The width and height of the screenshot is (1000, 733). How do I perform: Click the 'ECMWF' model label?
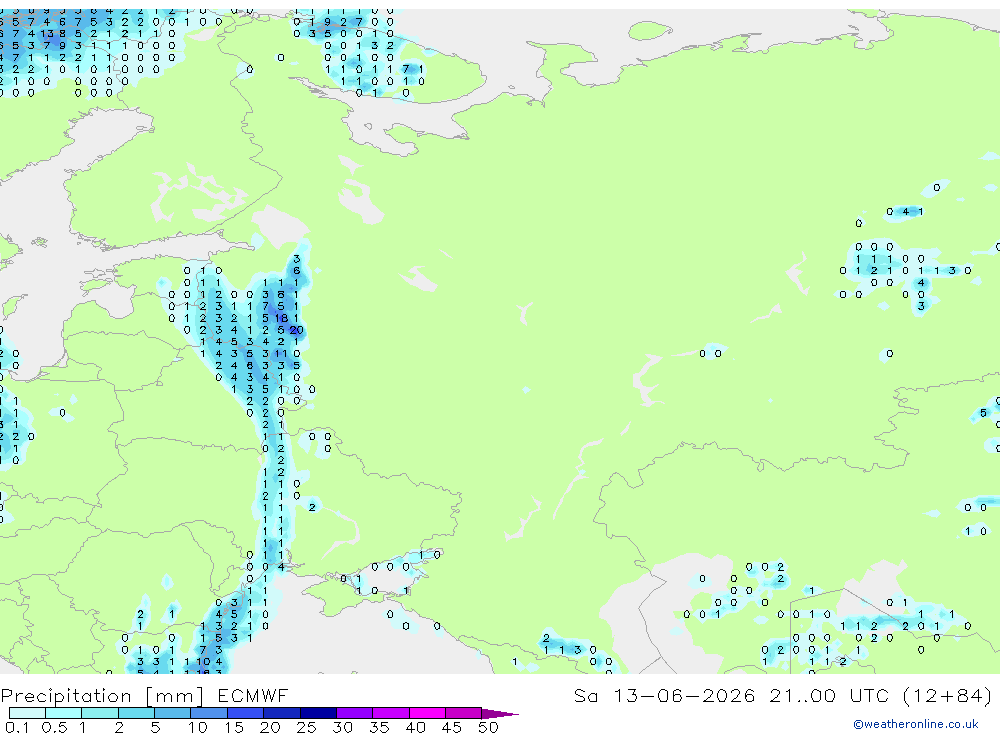253,695
